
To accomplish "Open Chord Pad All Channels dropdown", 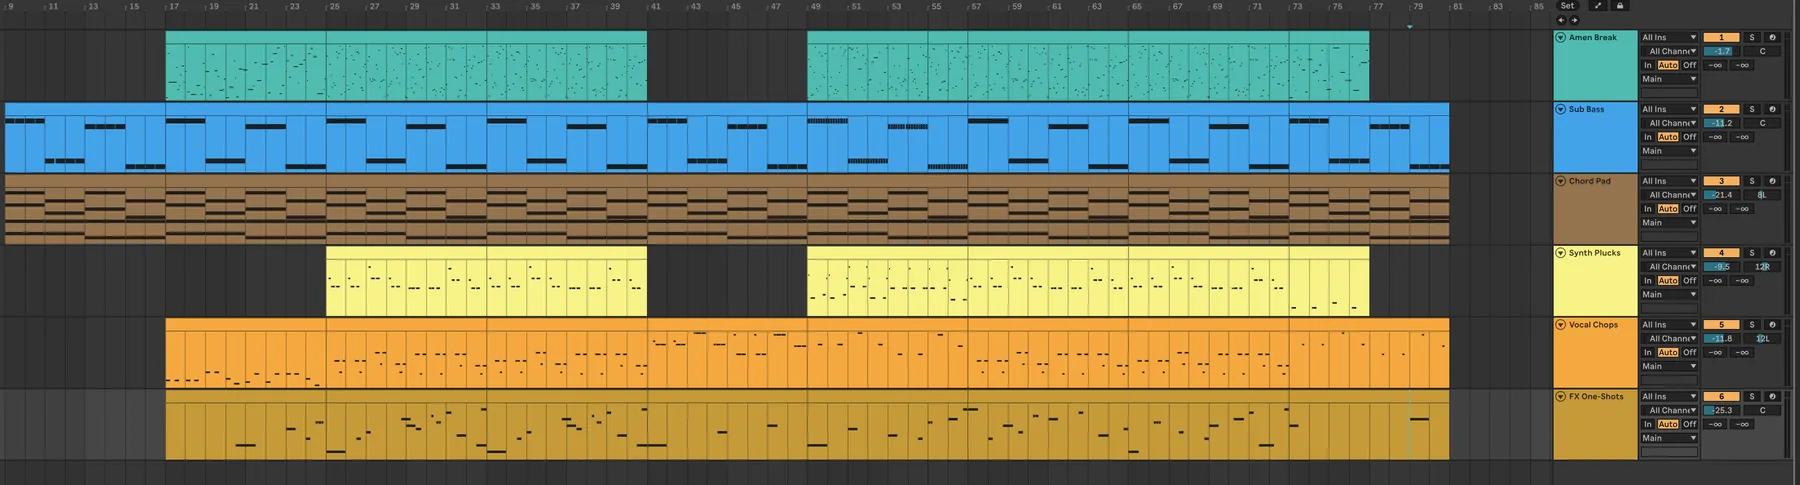I will [x=1669, y=195].
